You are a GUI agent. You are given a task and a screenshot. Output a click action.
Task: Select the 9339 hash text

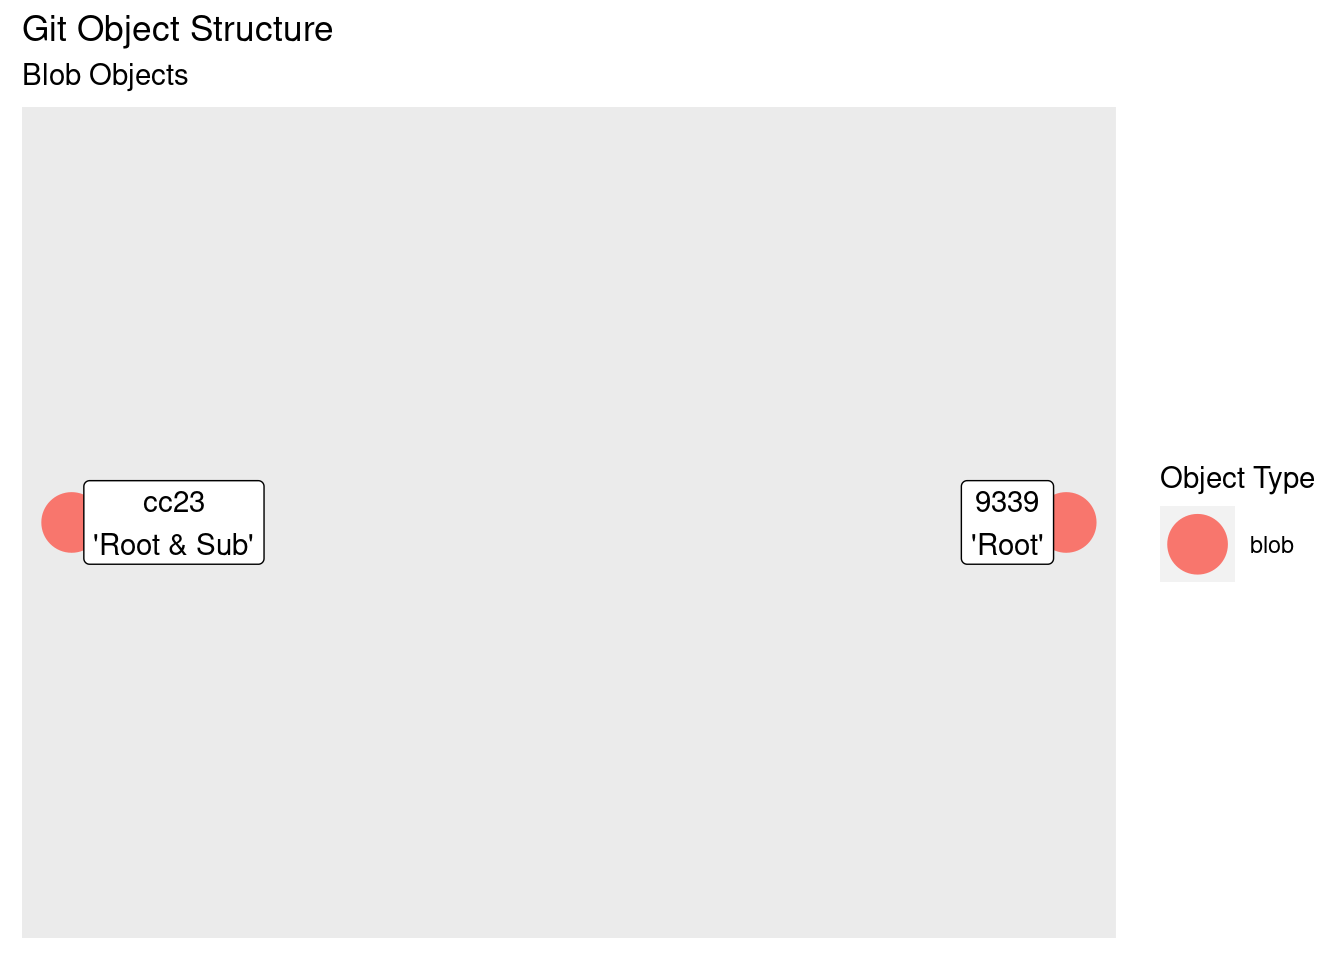1007,502
